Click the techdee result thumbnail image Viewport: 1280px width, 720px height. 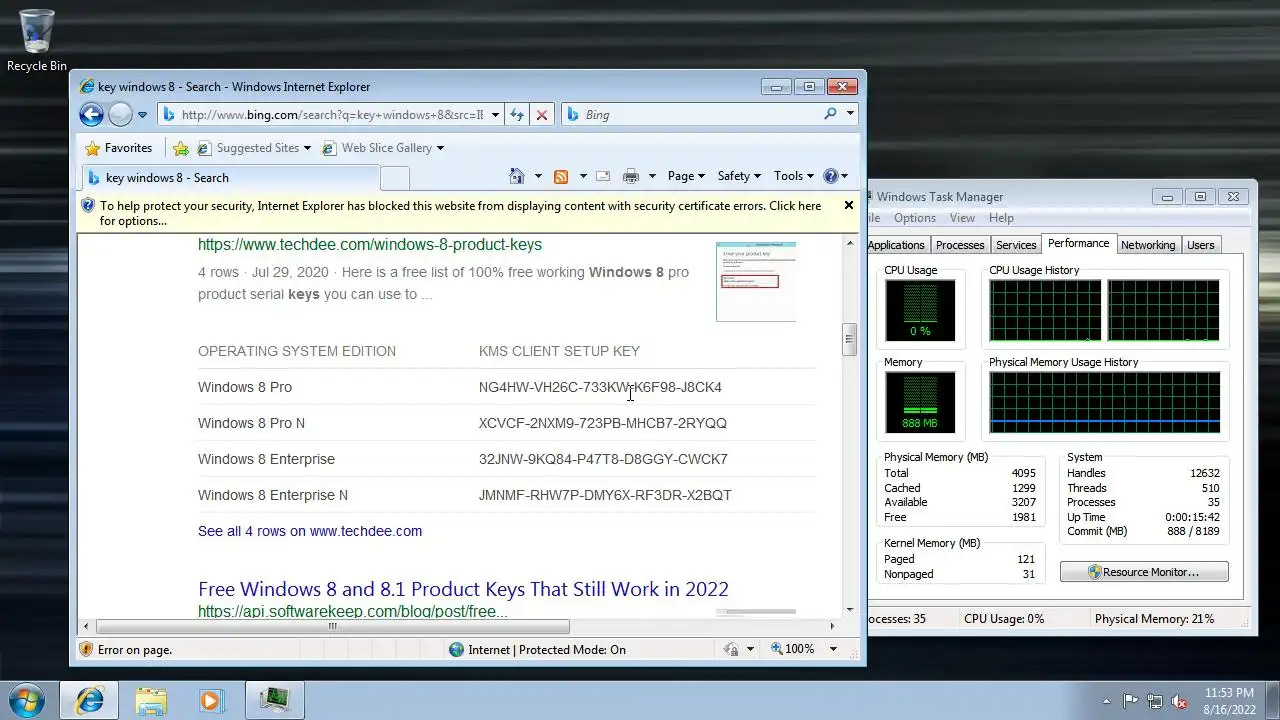point(756,281)
